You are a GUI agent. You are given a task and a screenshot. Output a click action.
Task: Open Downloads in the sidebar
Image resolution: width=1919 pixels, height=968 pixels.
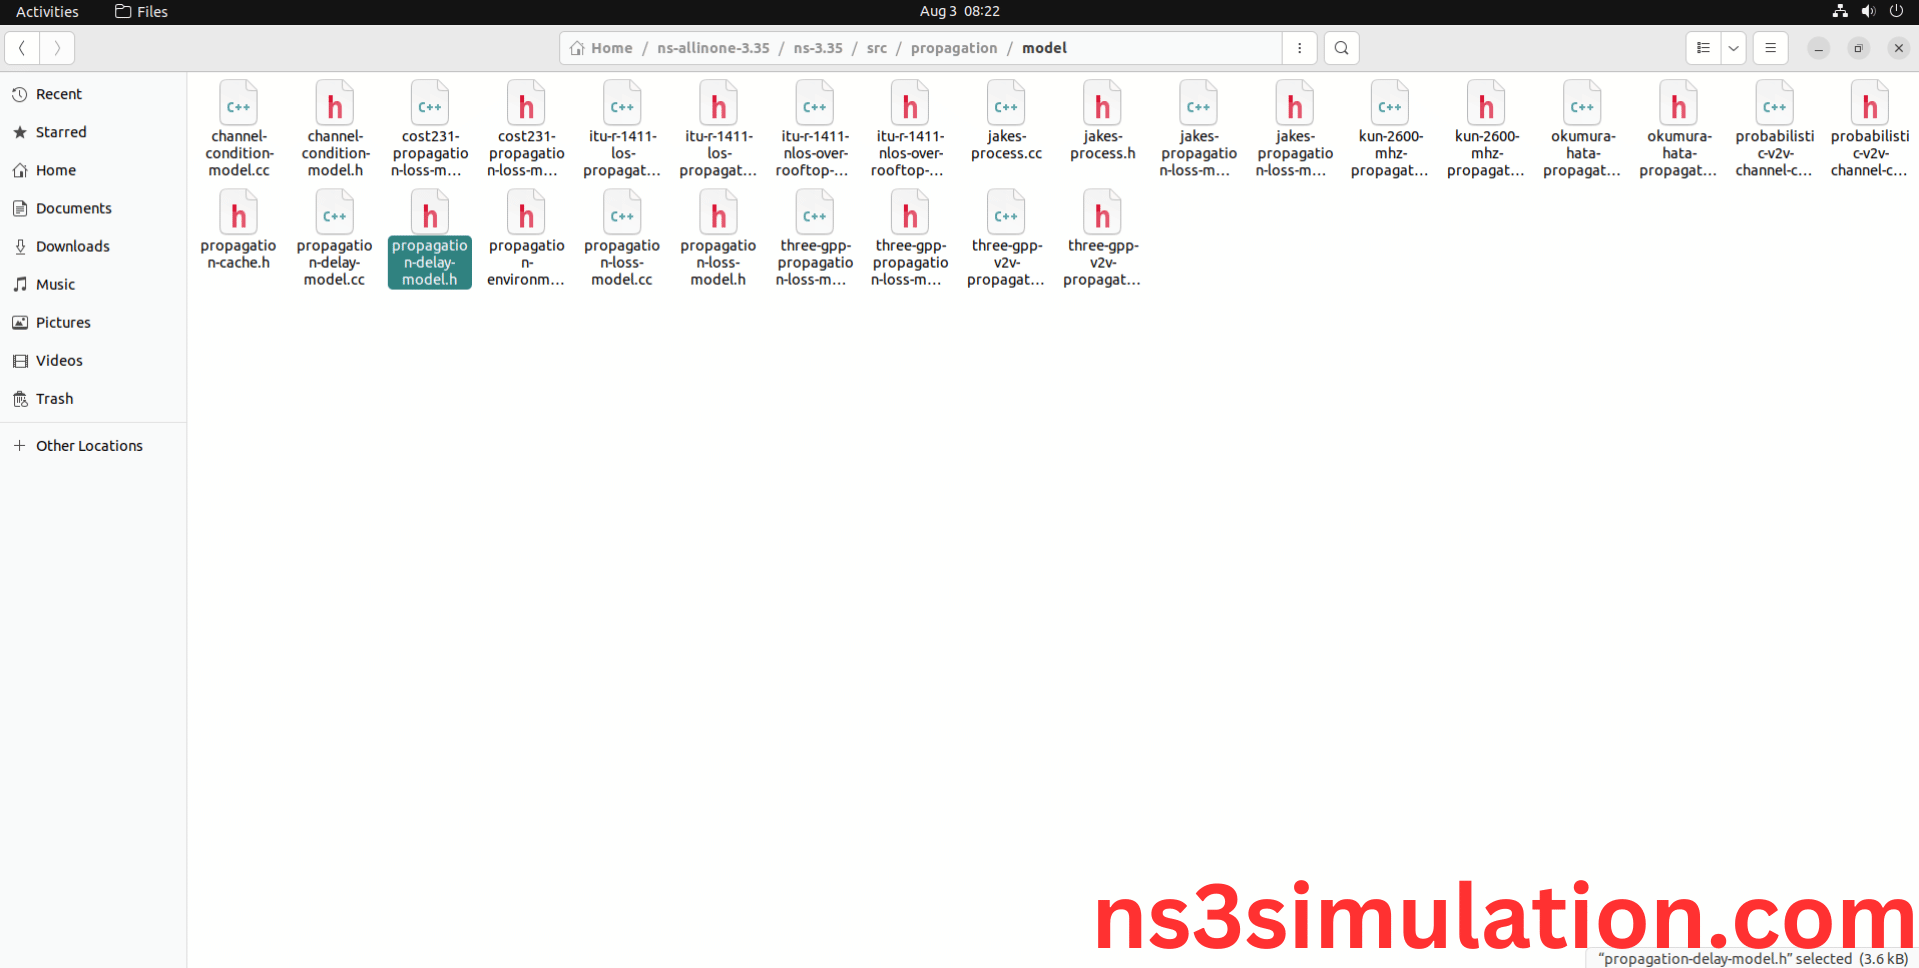point(72,246)
